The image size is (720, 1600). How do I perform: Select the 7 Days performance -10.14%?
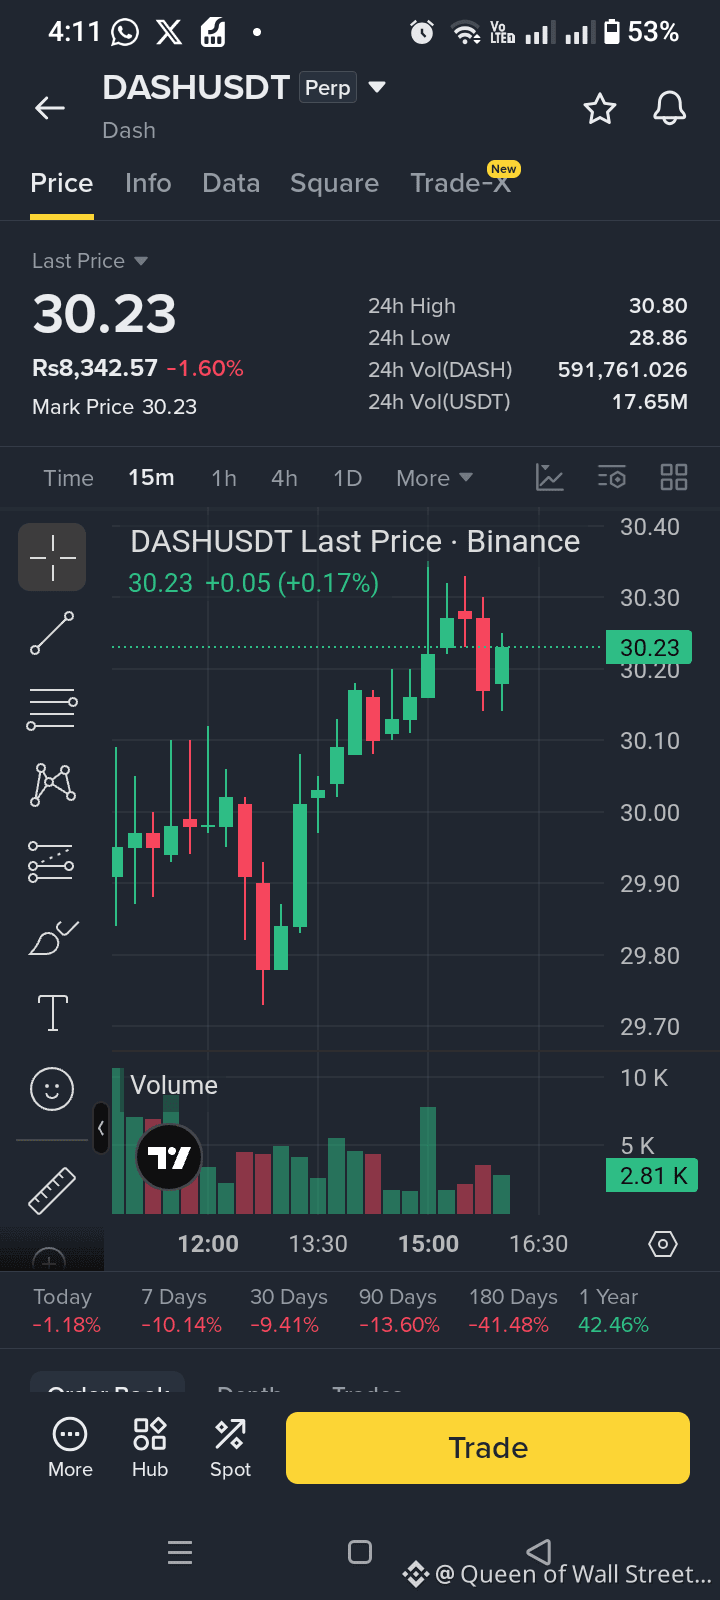pyautogui.click(x=181, y=1311)
